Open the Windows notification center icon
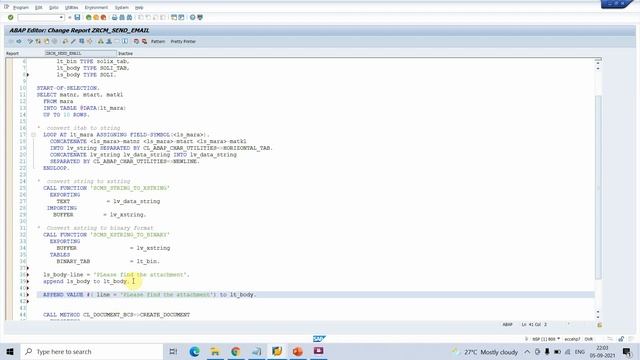 point(627,351)
